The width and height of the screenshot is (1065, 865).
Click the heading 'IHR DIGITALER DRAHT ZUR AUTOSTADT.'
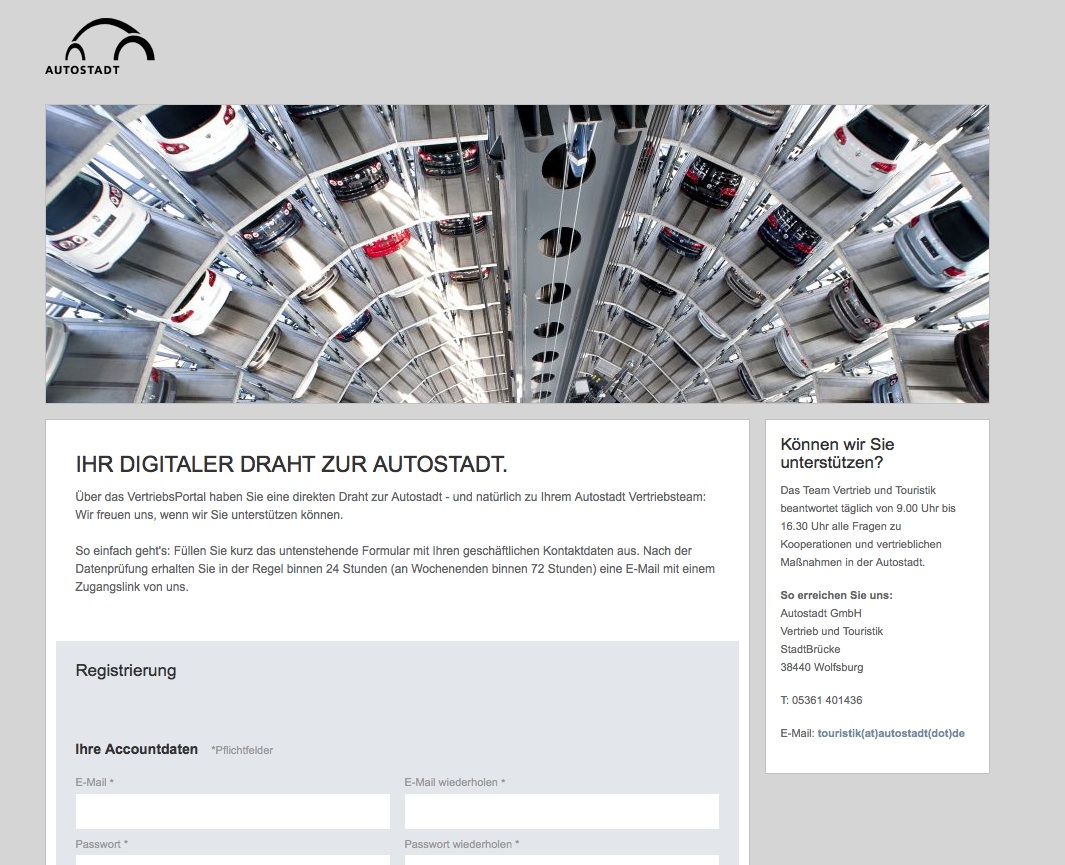pyautogui.click(x=291, y=464)
